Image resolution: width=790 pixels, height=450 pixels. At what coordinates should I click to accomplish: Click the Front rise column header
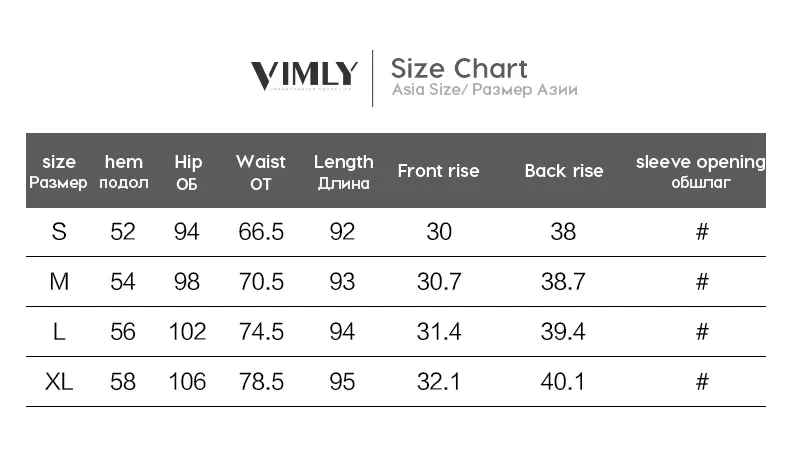tap(438, 171)
